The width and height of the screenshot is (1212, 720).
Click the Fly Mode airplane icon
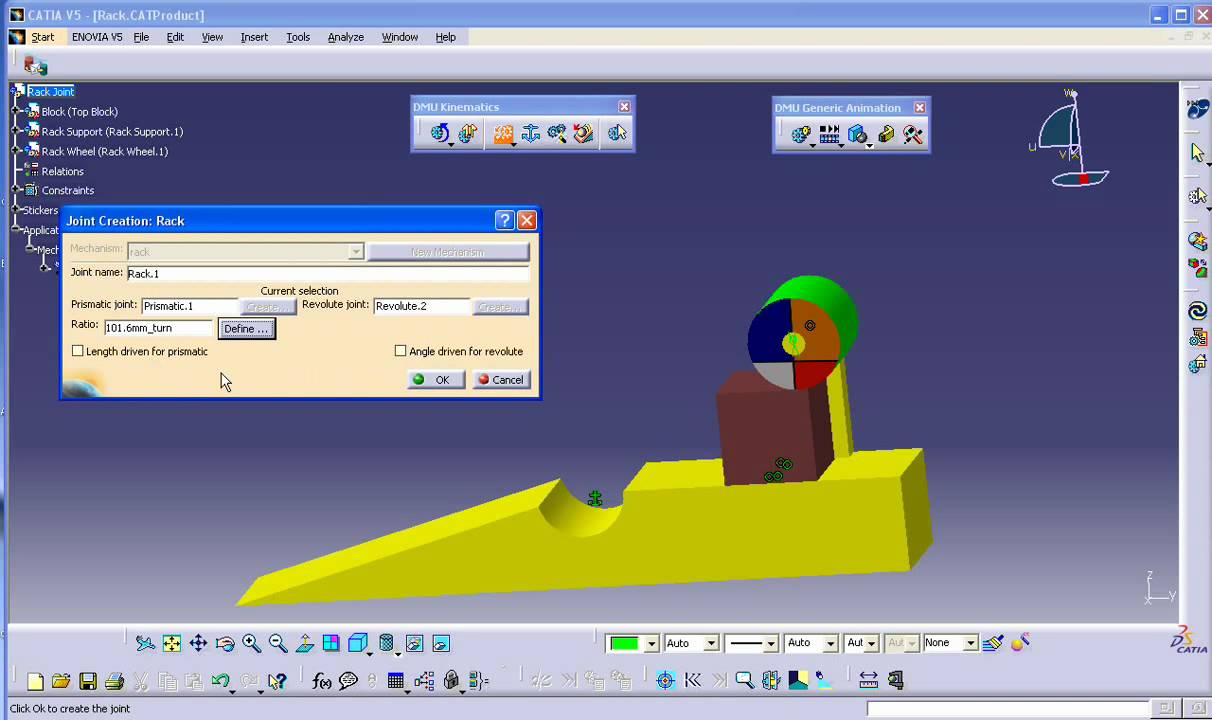(145, 643)
